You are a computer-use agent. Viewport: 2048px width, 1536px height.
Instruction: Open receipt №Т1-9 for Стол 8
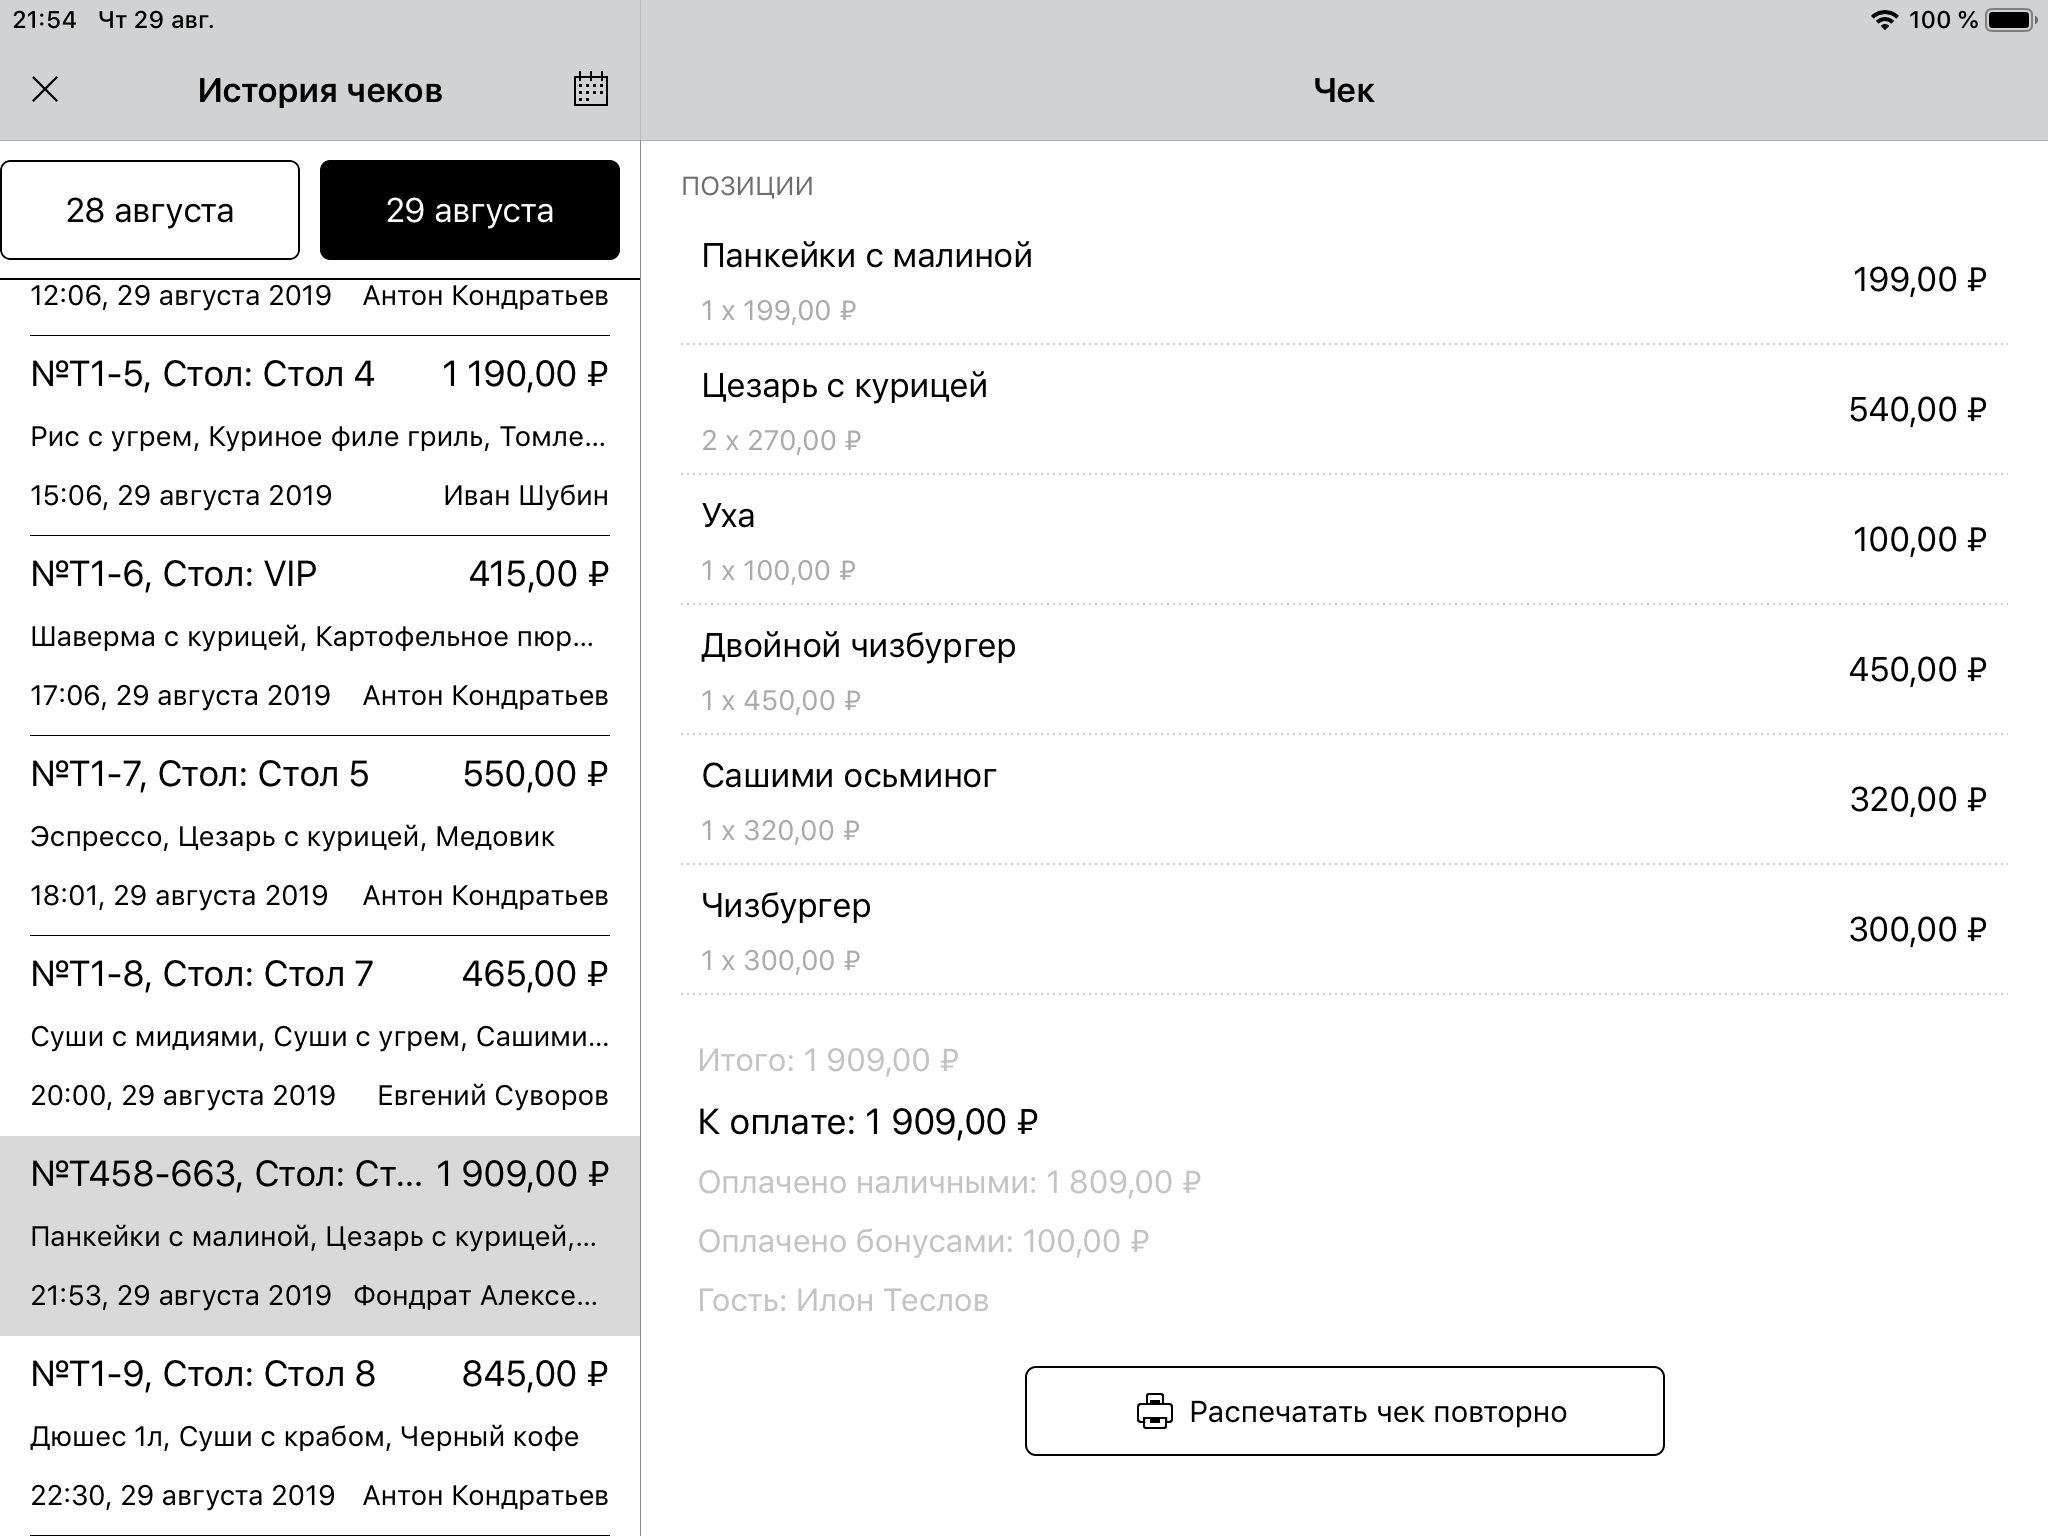tap(319, 1435)
